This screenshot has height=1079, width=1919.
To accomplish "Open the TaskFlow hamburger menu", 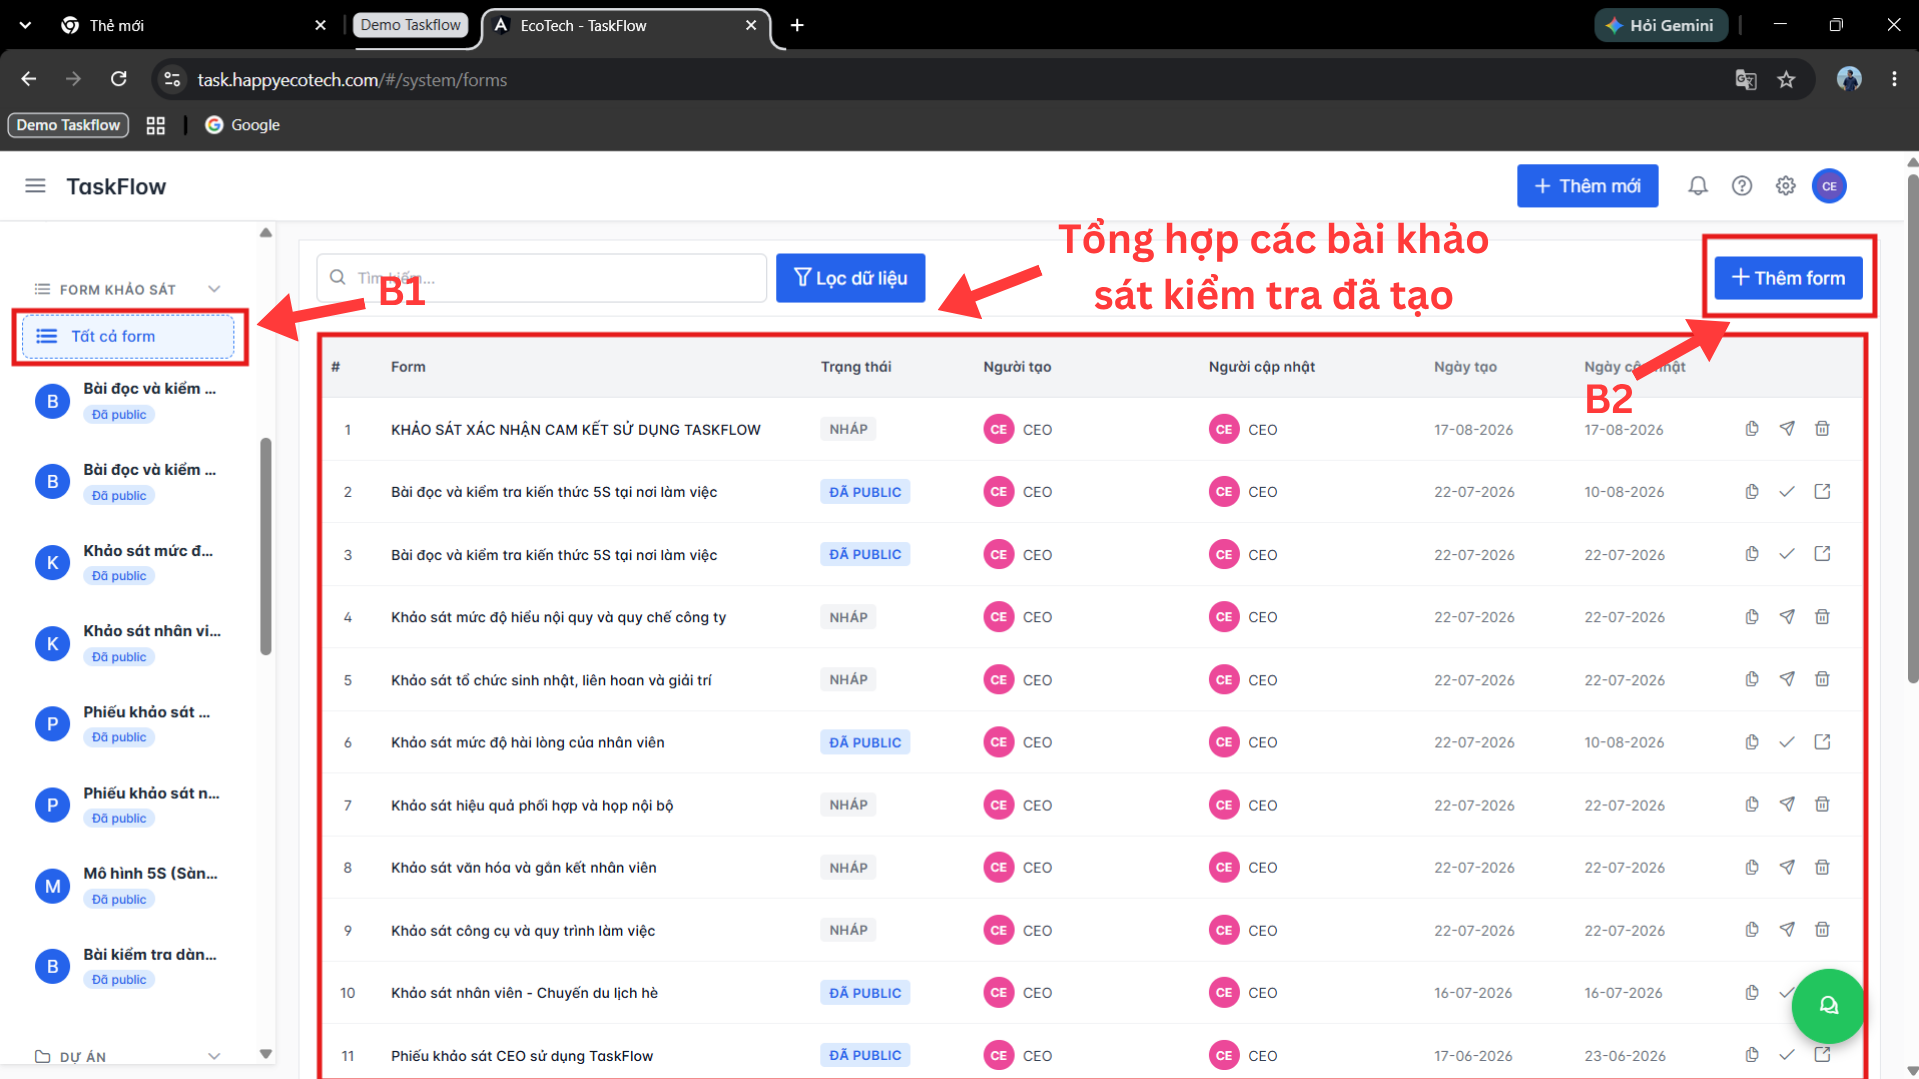I will (35, 186).
